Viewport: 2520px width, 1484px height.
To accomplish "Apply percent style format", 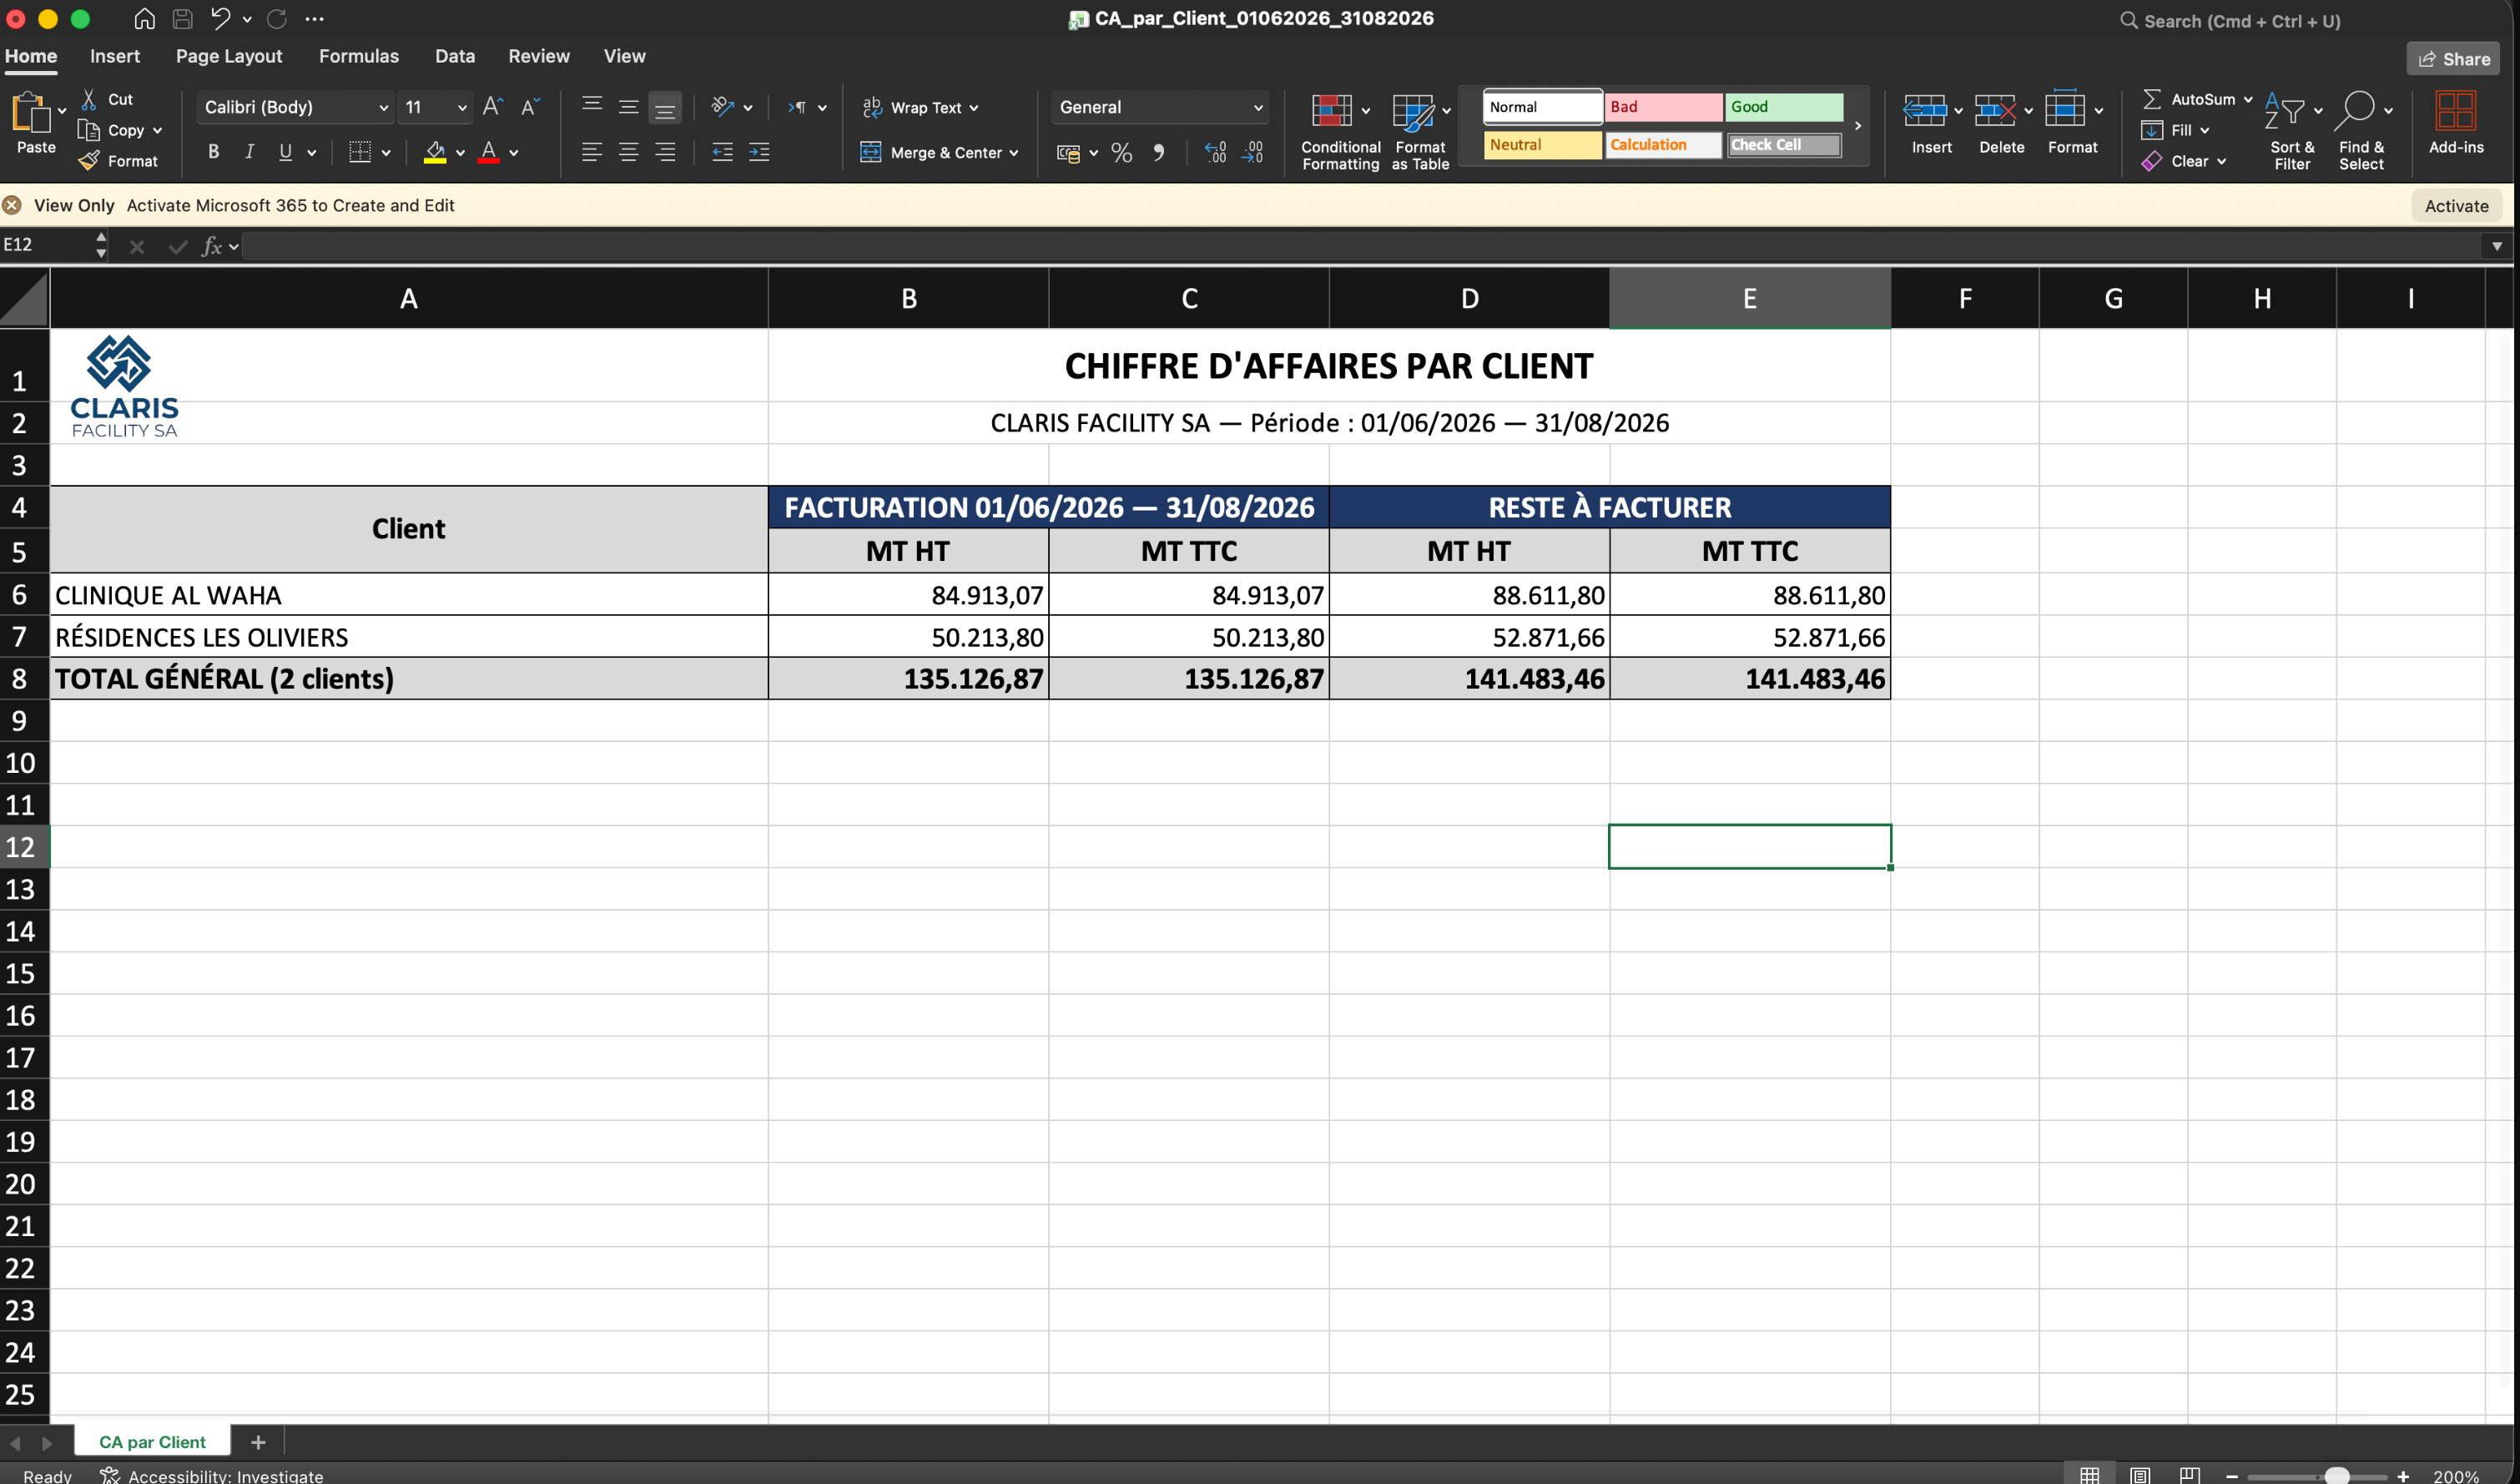I will (1122, 153).
